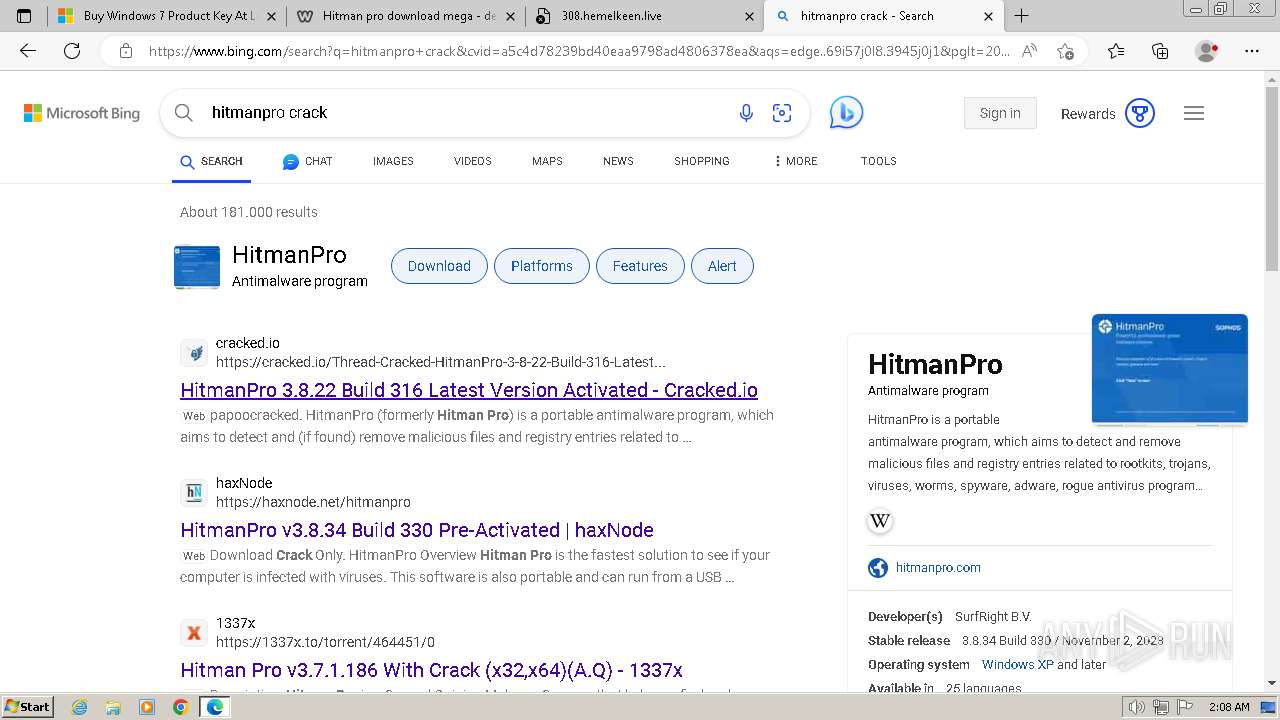Click the Platforms pill button
The height and width of the screenshot is (720, 1280).
(542, 266)
